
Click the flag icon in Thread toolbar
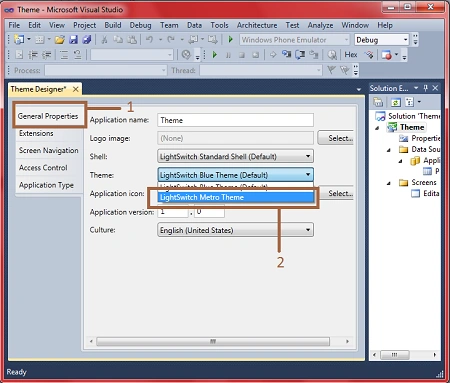click(x=331, y=70)
